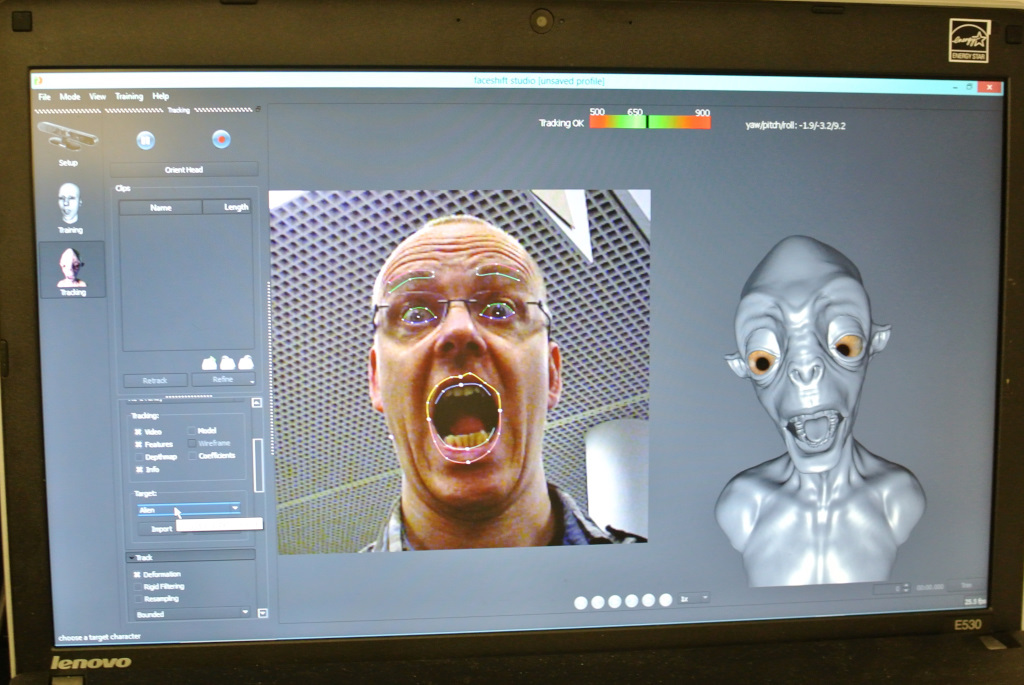Viewport: 1024px width, 685px height.
Task: Switch to the Training mode head icon
Action: tap(70, 208)
